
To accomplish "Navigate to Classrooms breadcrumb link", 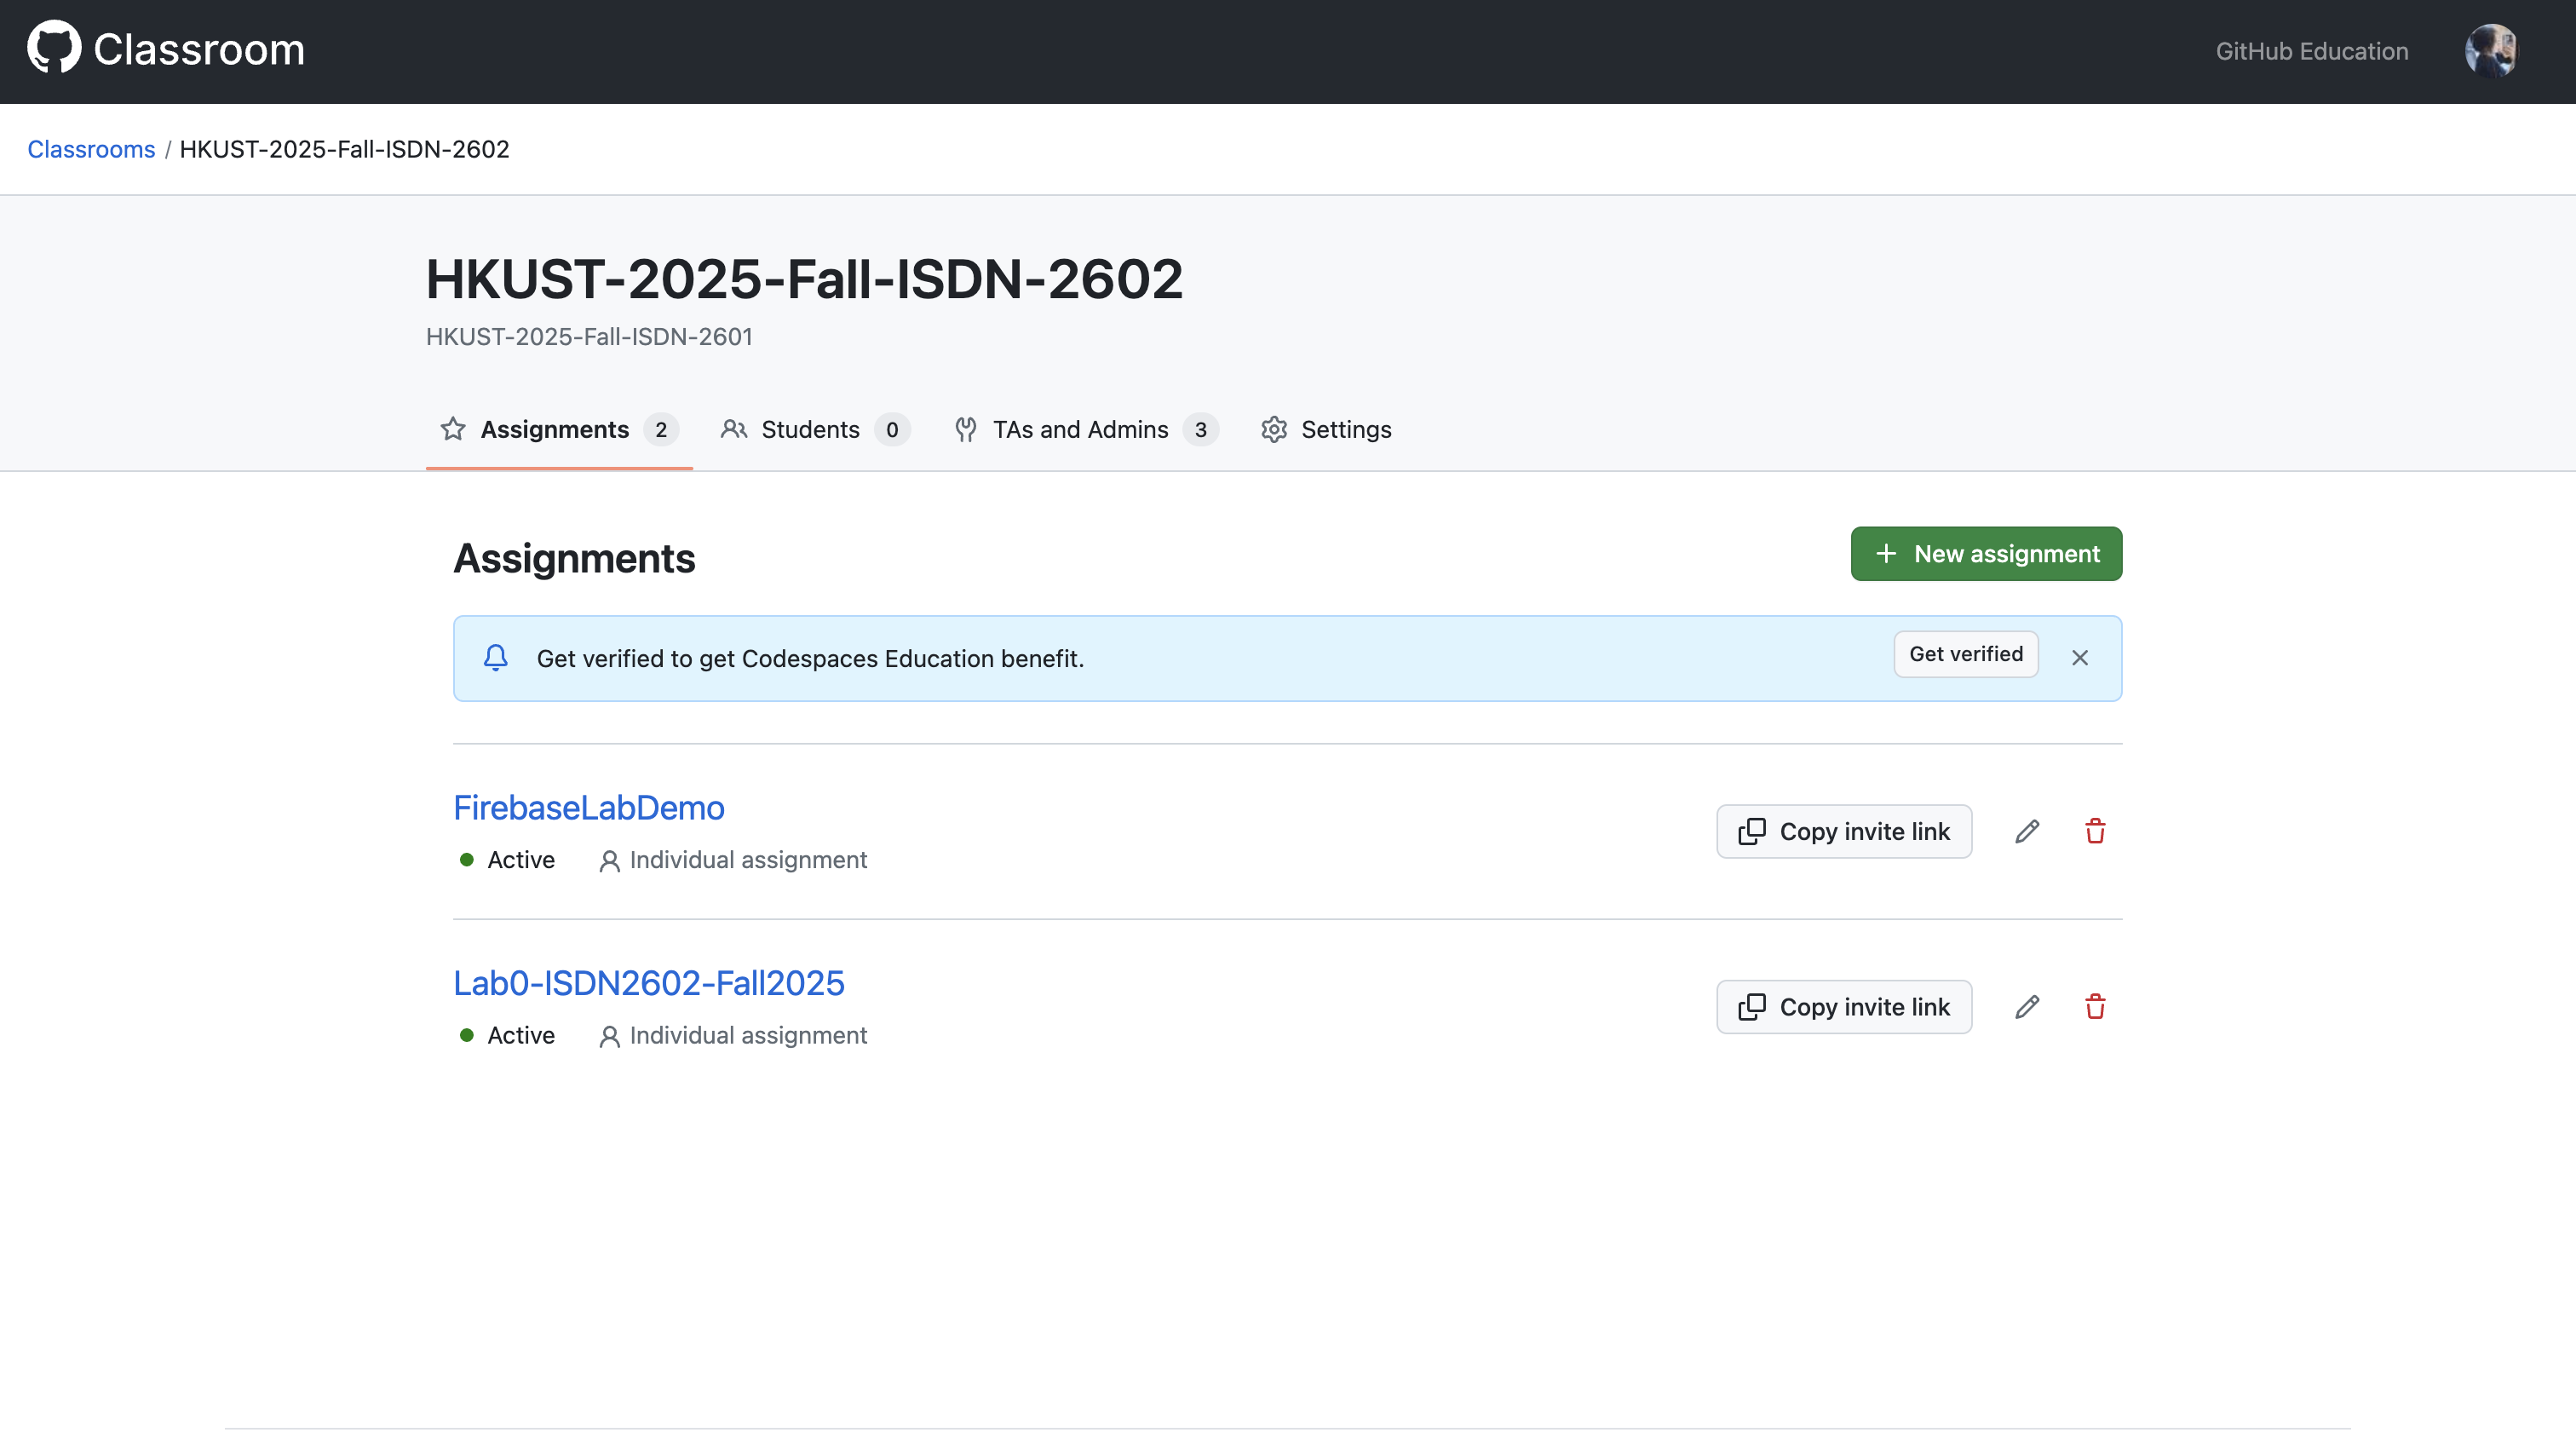I will [x=91, y=149].
